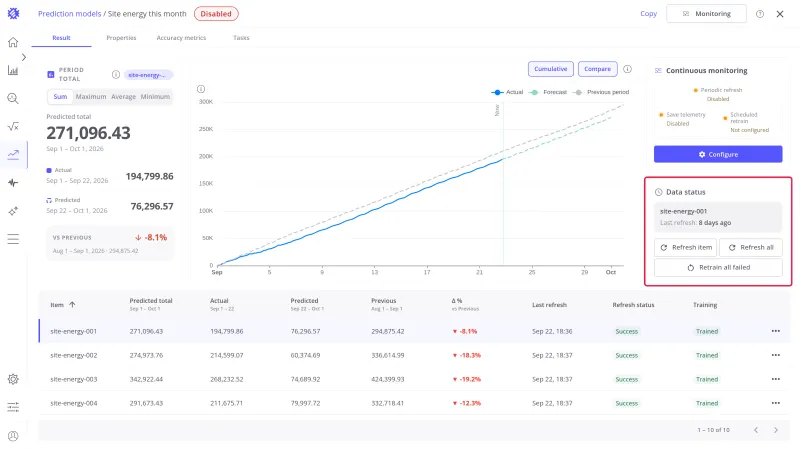Click Refresh all button

[751, 247]
